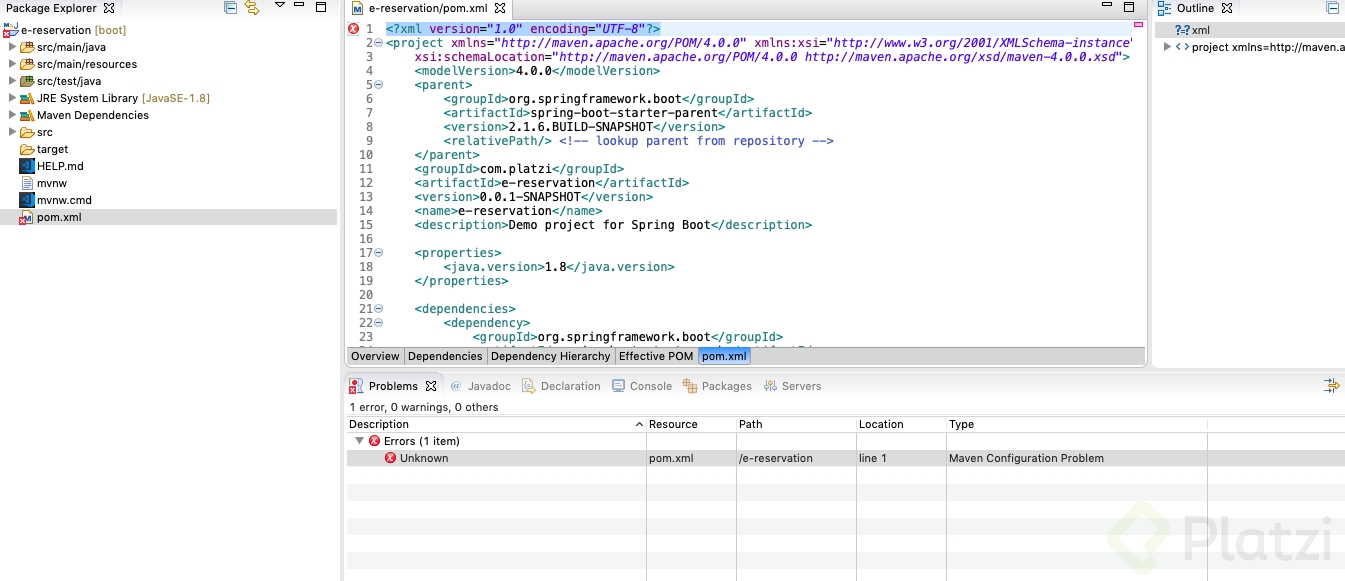Image resolution: width=1345 pixels, height=581 pixels.
Task: Click the e-reservation/pom.xml editor tab
Action: coord(427,8)
